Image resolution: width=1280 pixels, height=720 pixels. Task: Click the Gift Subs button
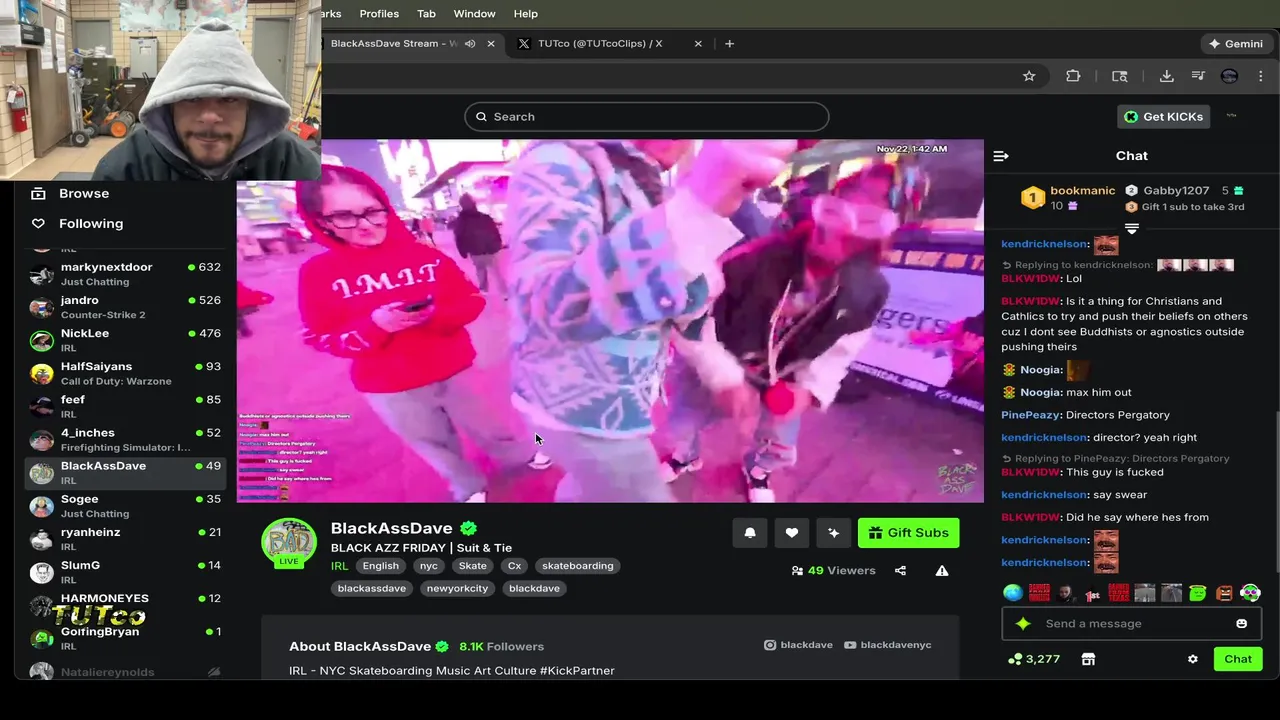(x=909, y=533)
